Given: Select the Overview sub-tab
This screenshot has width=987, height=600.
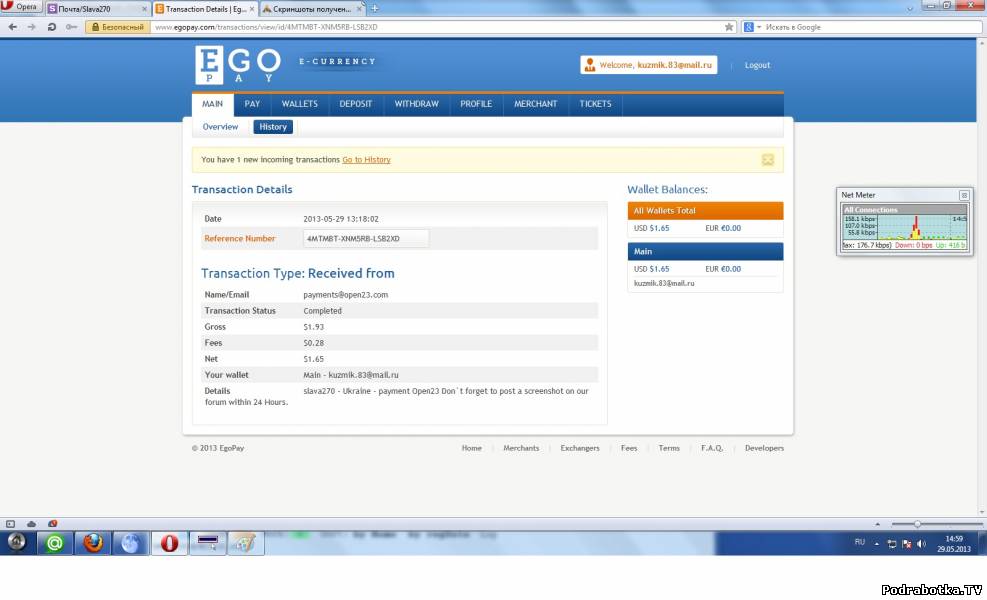Looking at the screenshot, I should click(x=220, y=127).
